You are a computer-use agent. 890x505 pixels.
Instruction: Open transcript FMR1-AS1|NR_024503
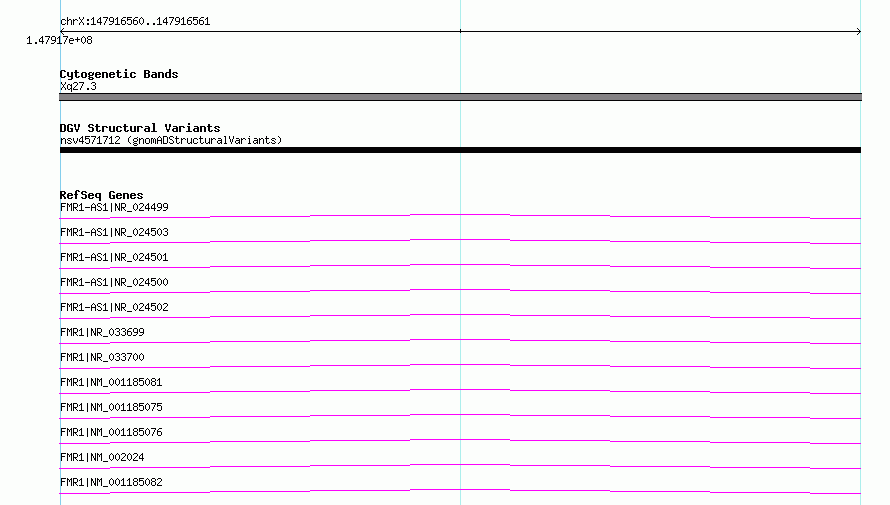point(114,232)
